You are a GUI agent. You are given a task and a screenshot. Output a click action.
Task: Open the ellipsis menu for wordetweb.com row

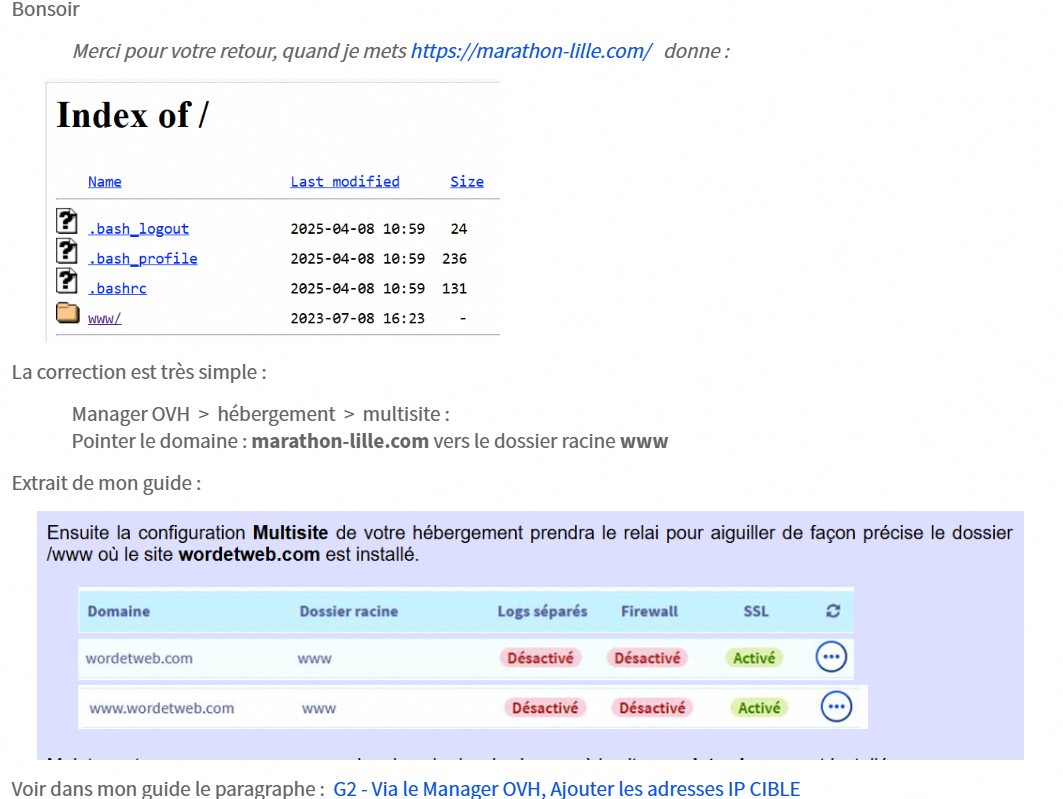pyautogui.click(x=831, y=657)
